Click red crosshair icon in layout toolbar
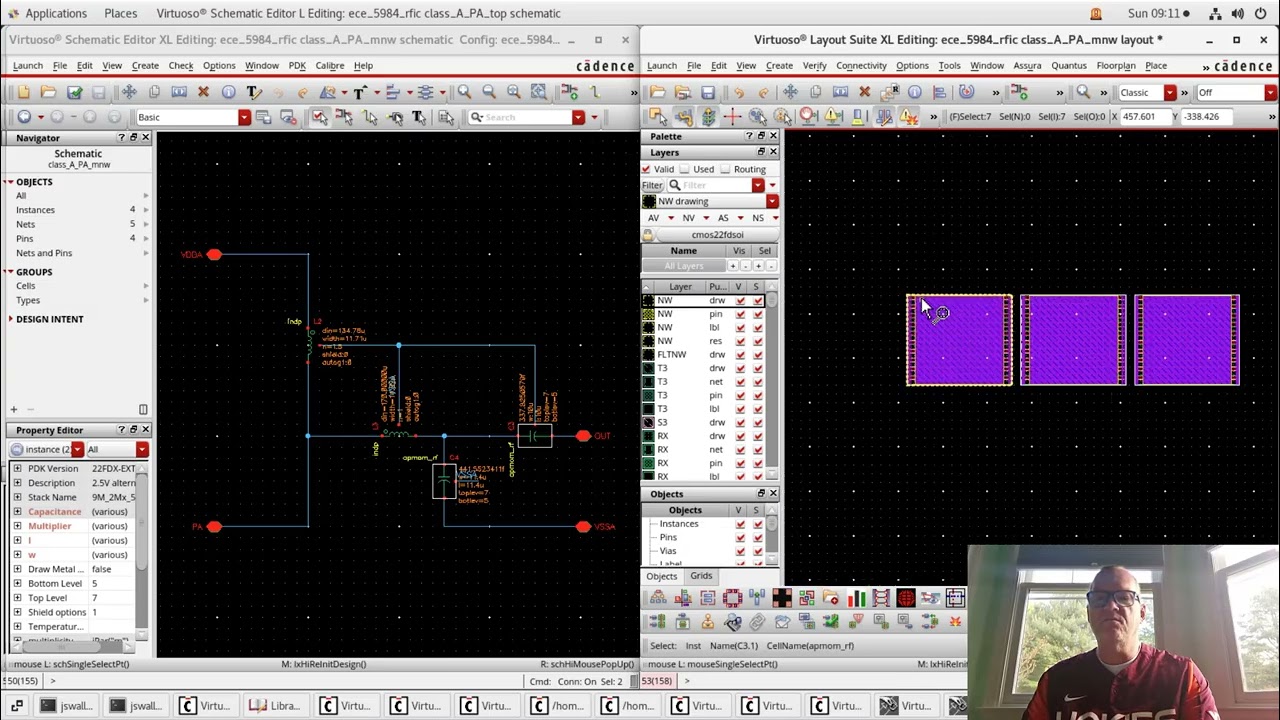1280x720 pixels. [x=732, y=117]
